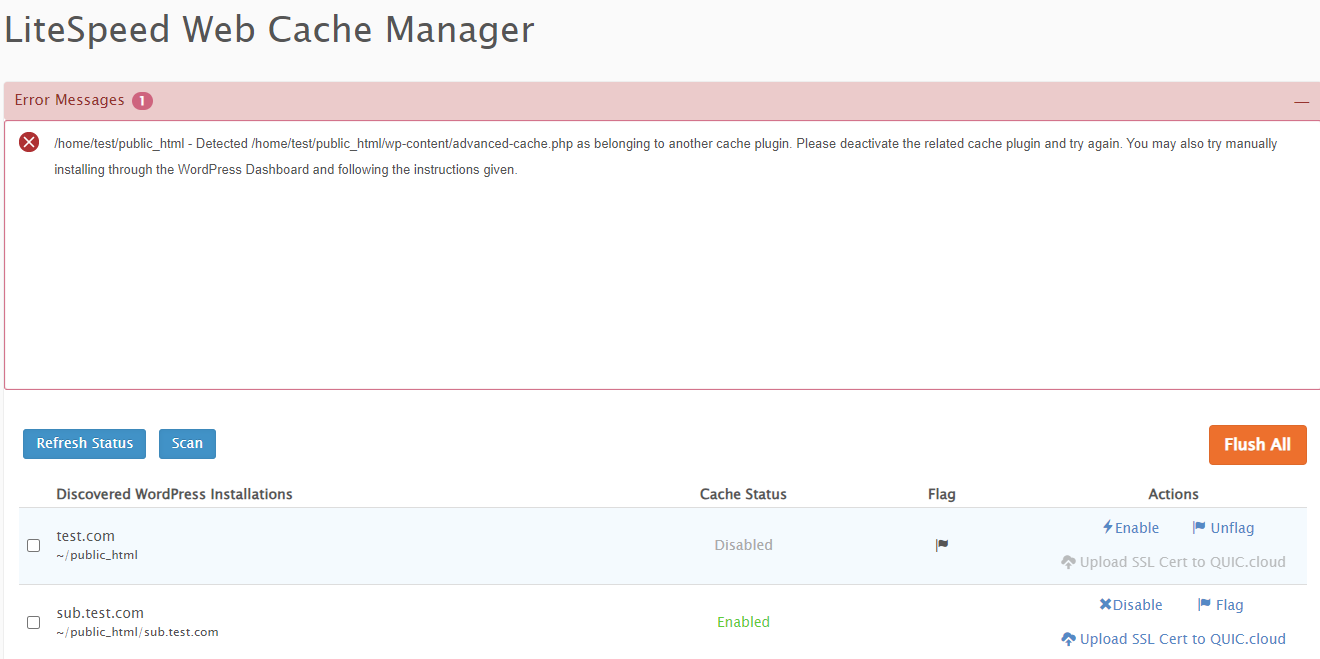This screenshot has width=1320, height=659.
Task: Click the flag icon in test.com row
Action: pos(942,545)
